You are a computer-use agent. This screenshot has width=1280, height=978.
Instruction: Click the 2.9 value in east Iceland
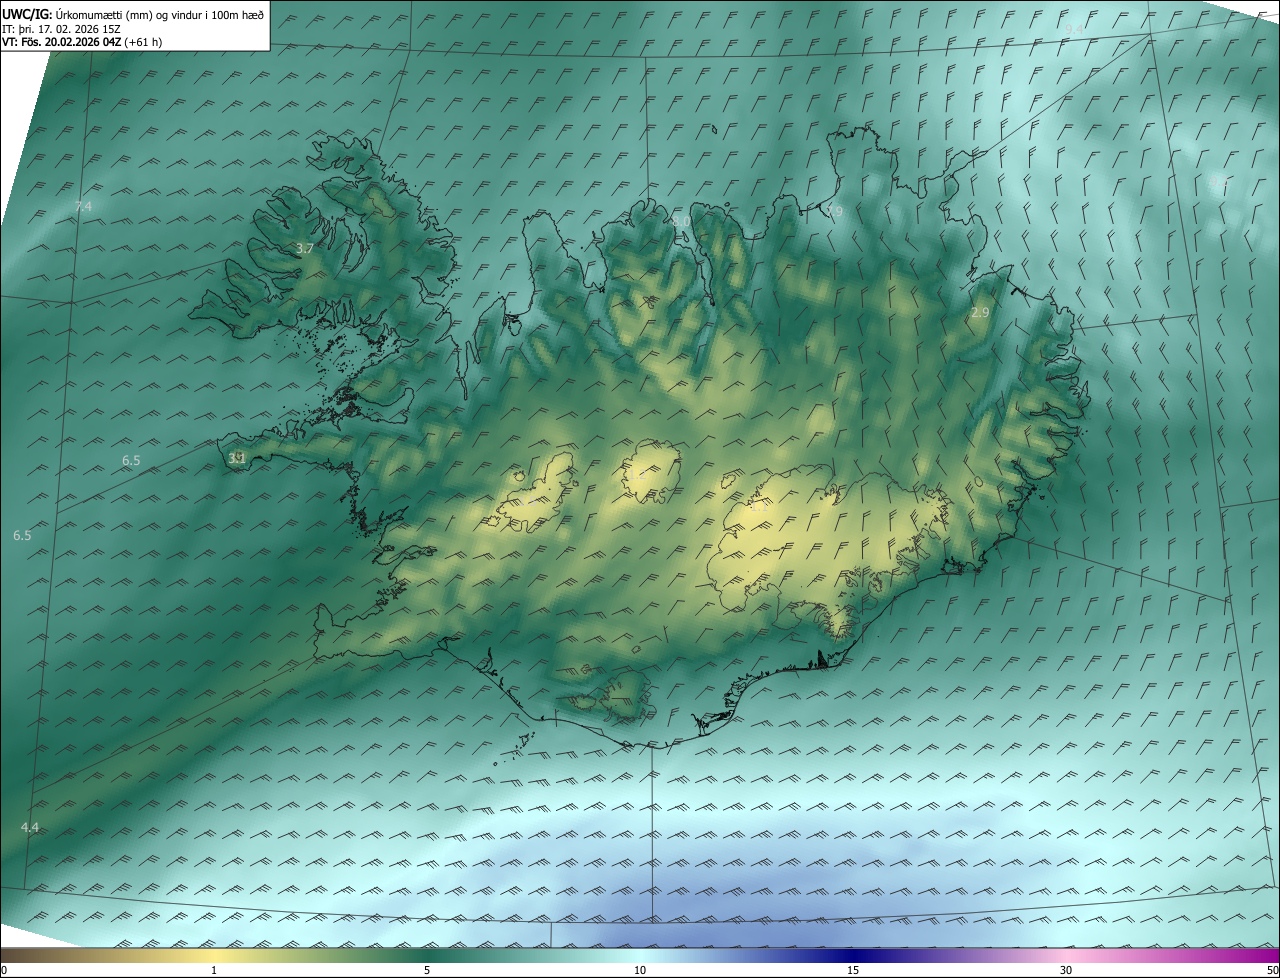(x=980, y=313)
